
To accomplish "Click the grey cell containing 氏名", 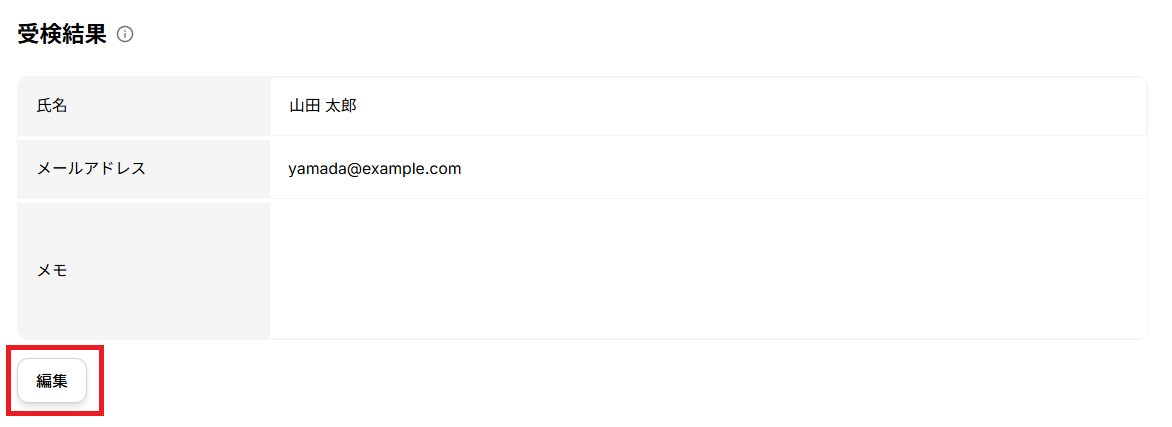I will coord(143,105).
